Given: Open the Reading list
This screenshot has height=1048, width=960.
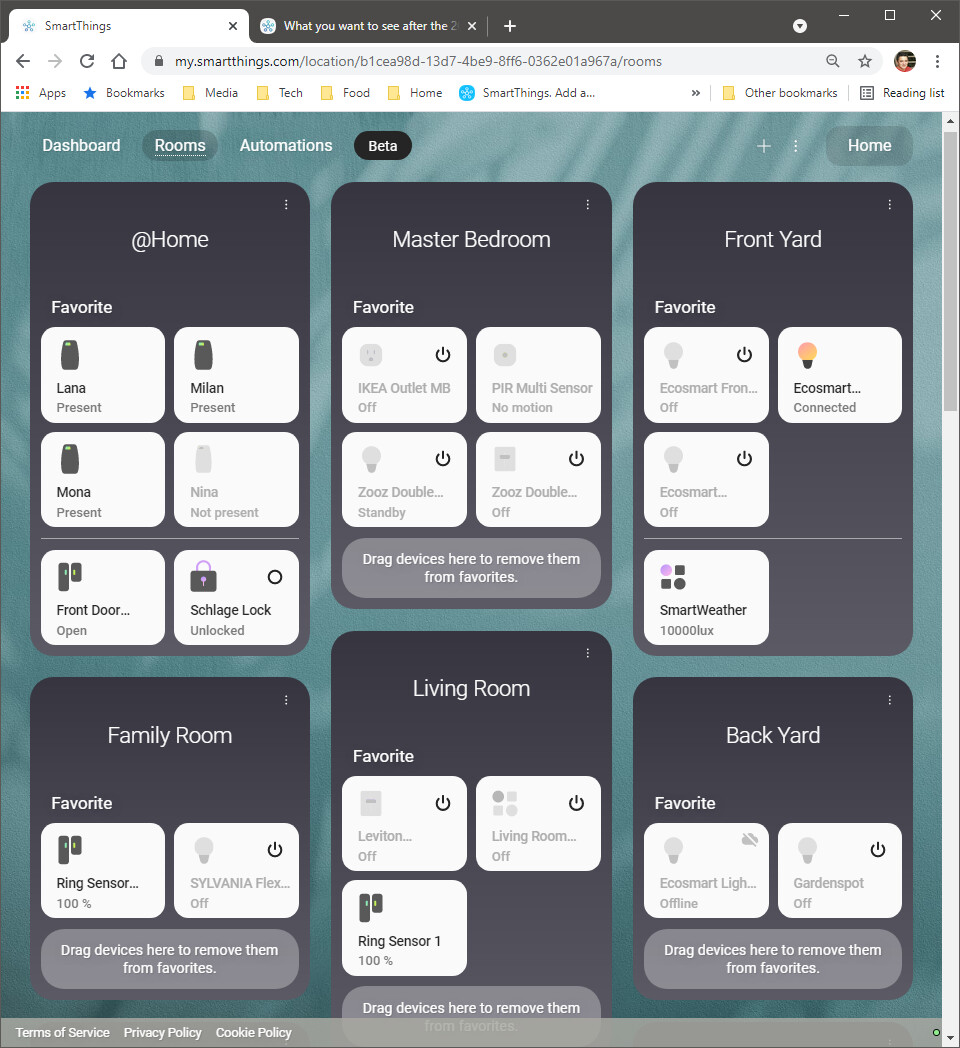Looking at the screenshot, I should (x=903, y=93).
